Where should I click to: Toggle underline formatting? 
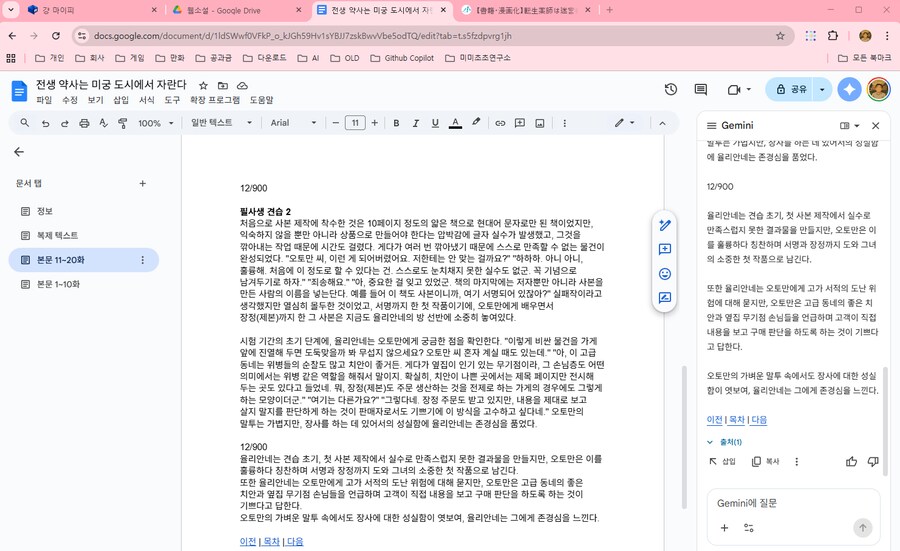point(435,123)
